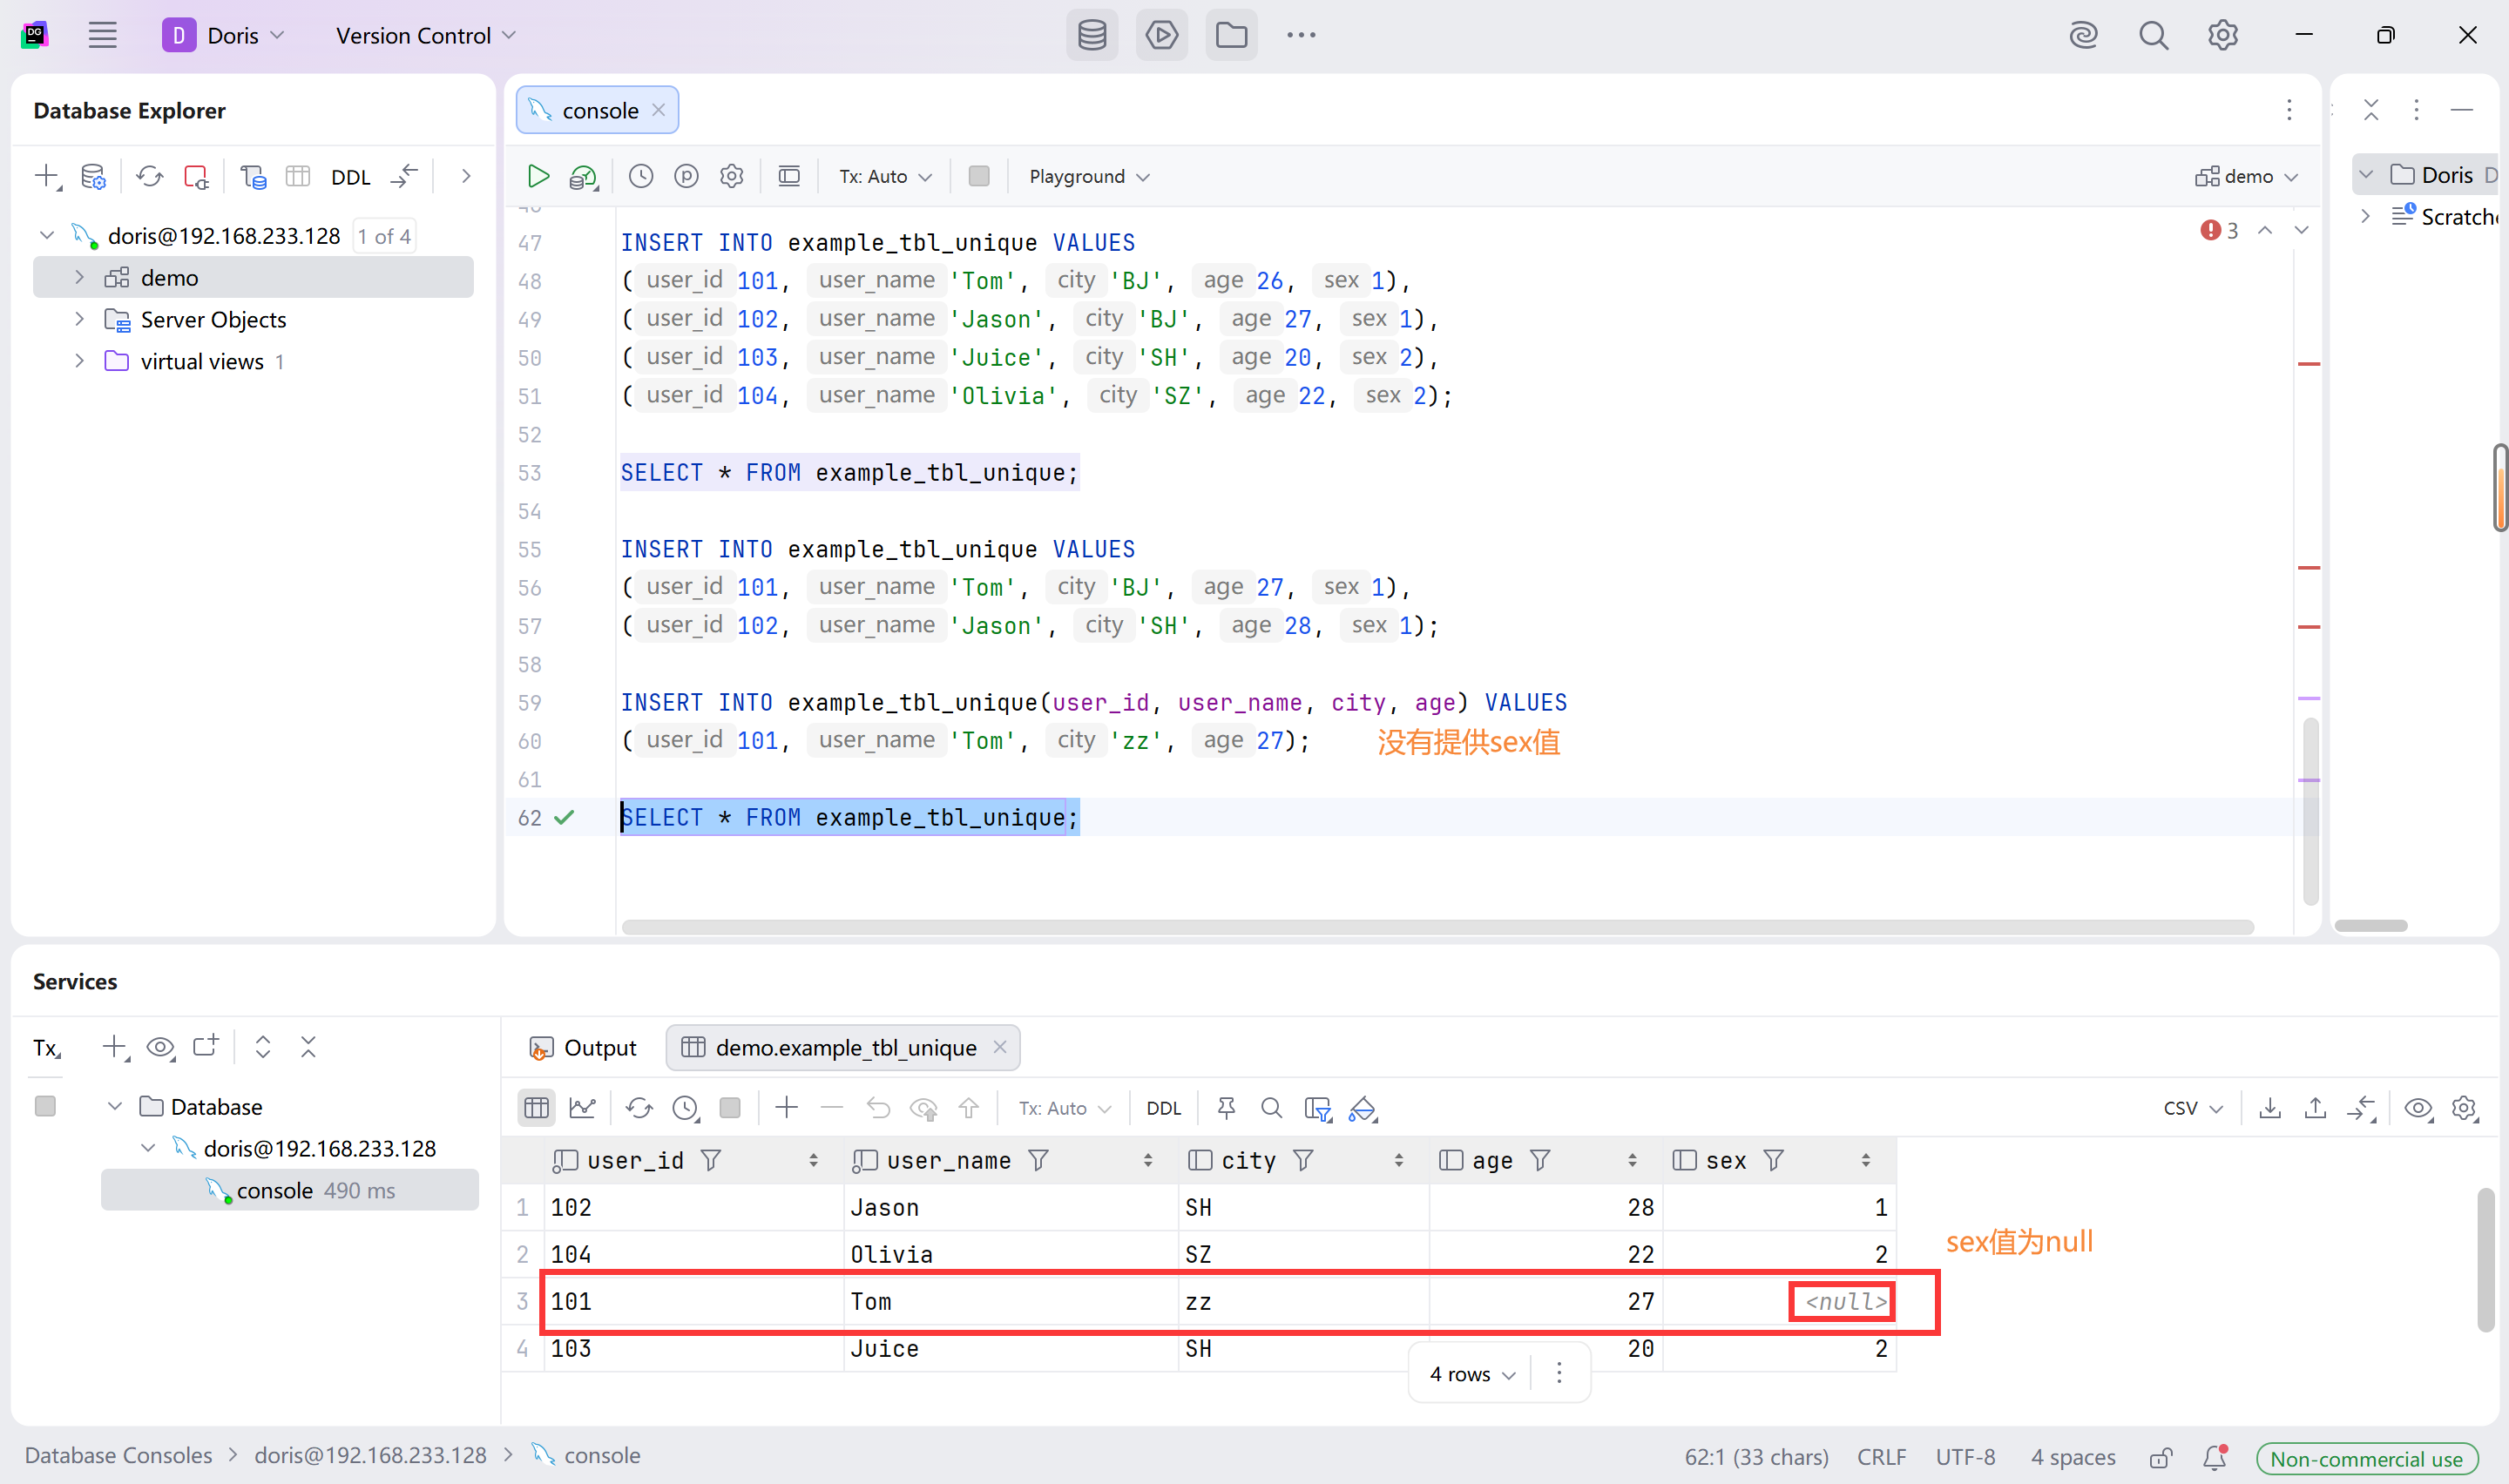This screenshot has height=1484, width=2509.
Task: Open the CSV format dropdown
Action: (2193, 1108)
